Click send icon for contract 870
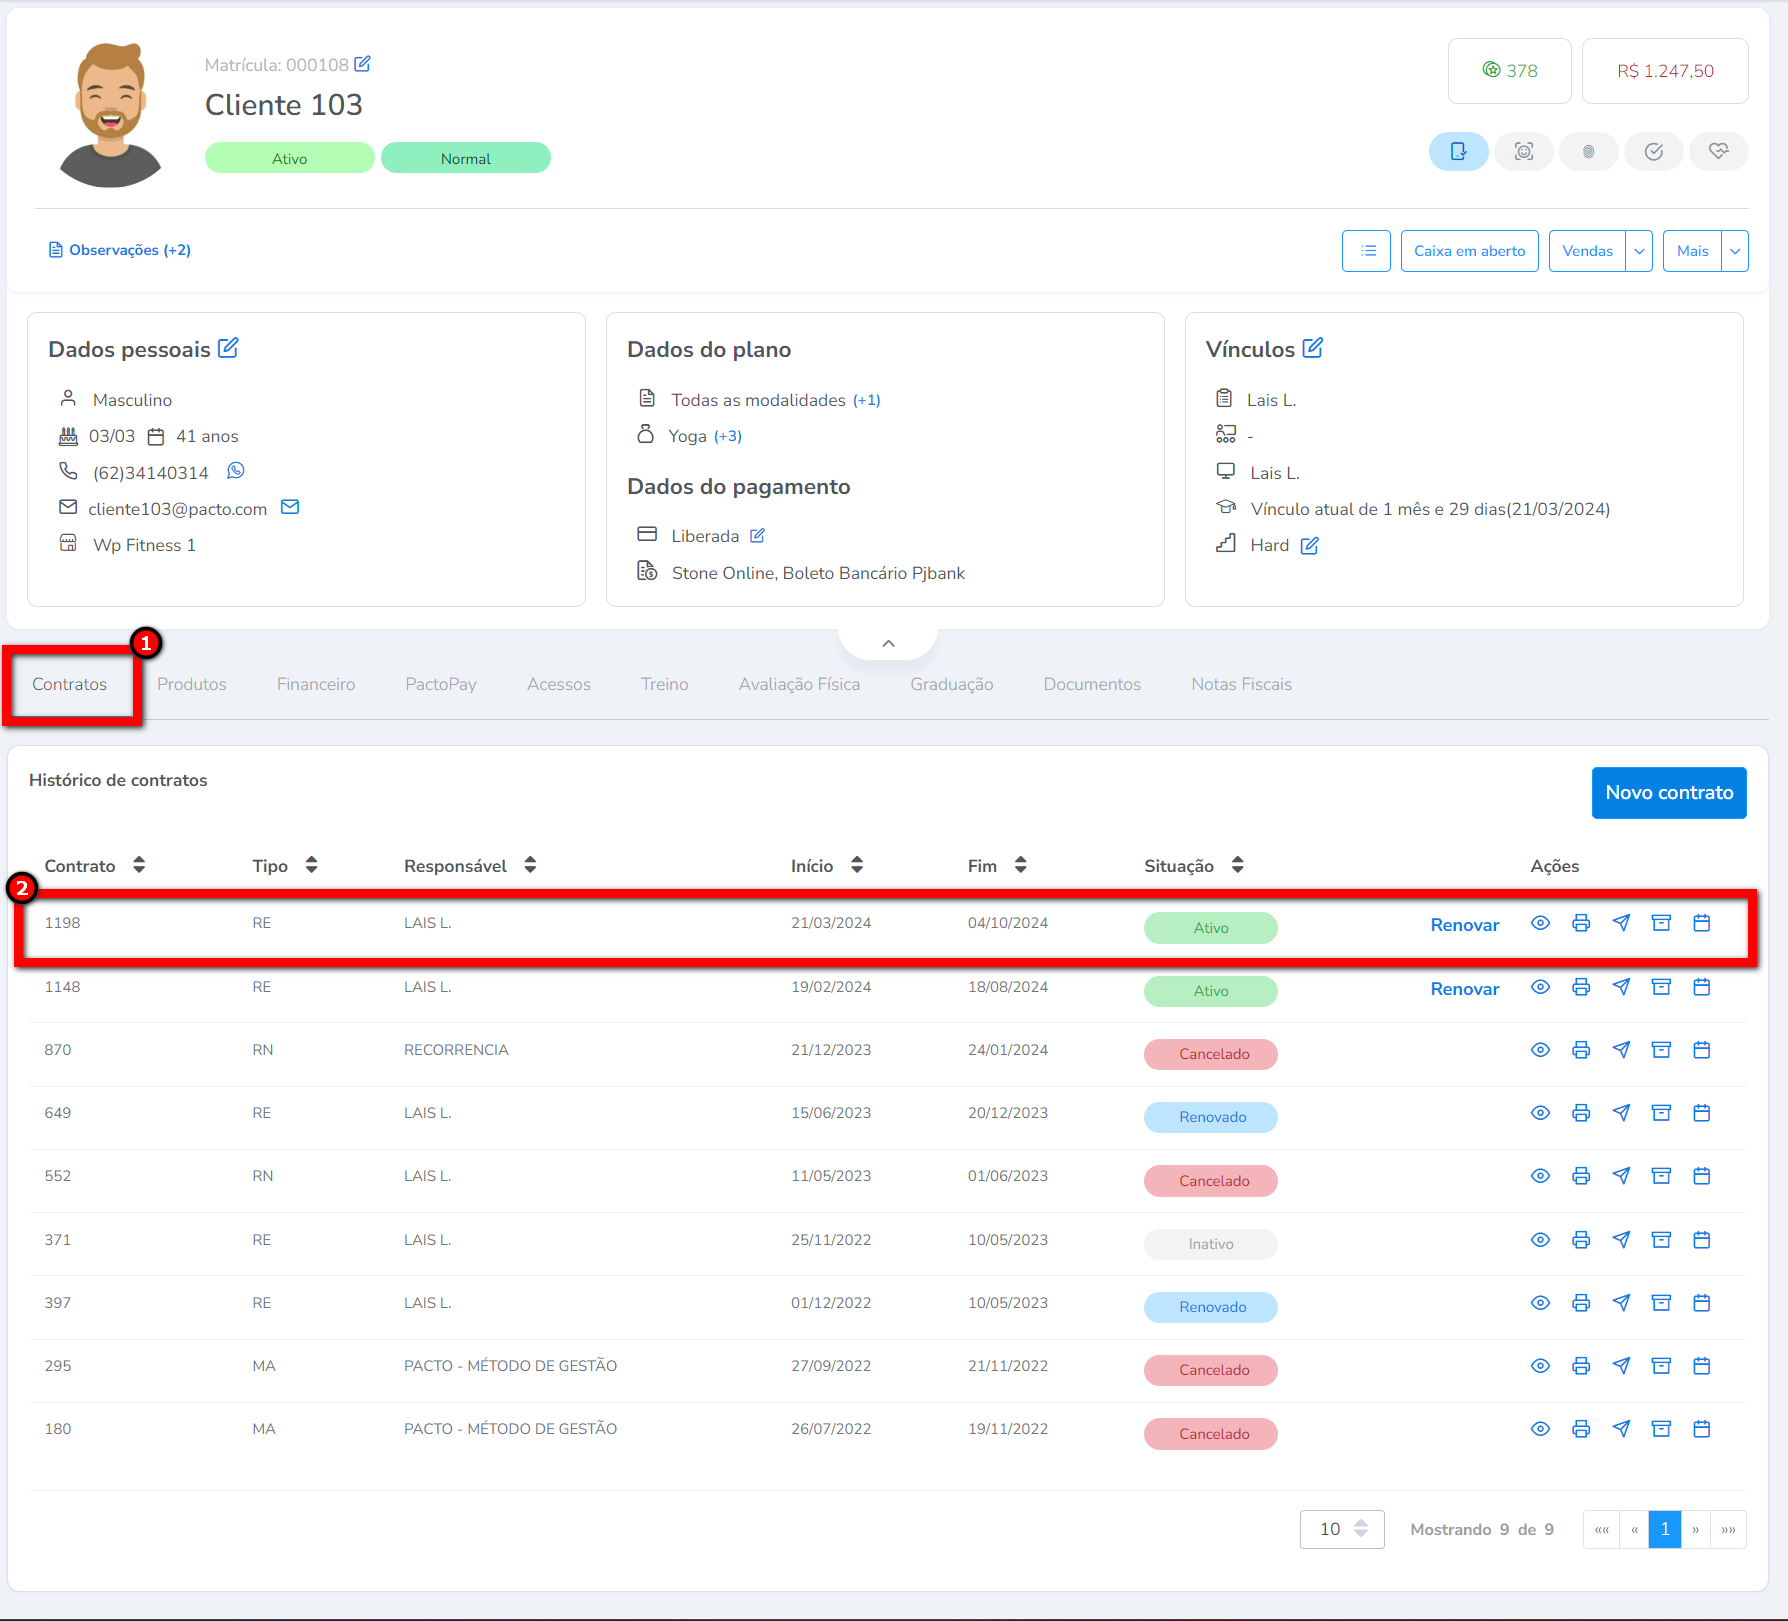Screen dimensions: 1788x1621 pyautogui.click(x=1621, y=1050)
